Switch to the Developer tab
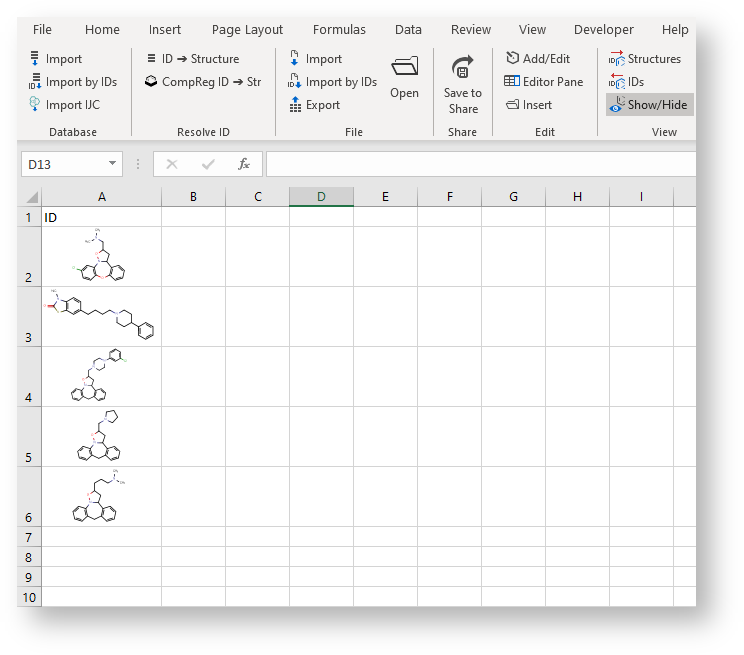The width and height of the screenshot is (744, 655). pos(604,30)
